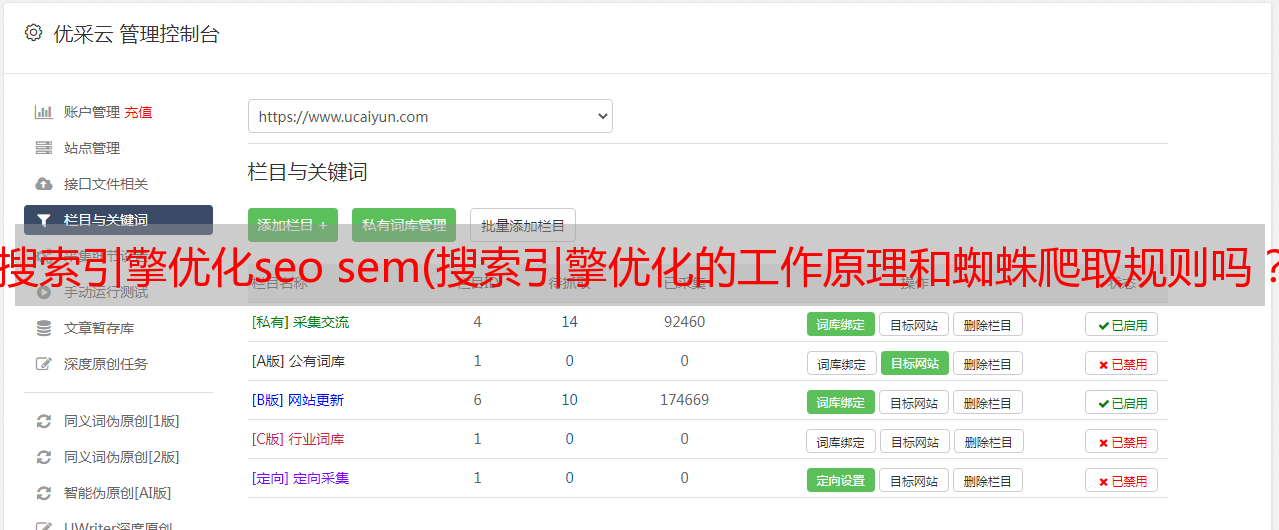Click 词库绑定 for the 公有词库 row
The image size is (1279, 530).
[x=842, y=363]
